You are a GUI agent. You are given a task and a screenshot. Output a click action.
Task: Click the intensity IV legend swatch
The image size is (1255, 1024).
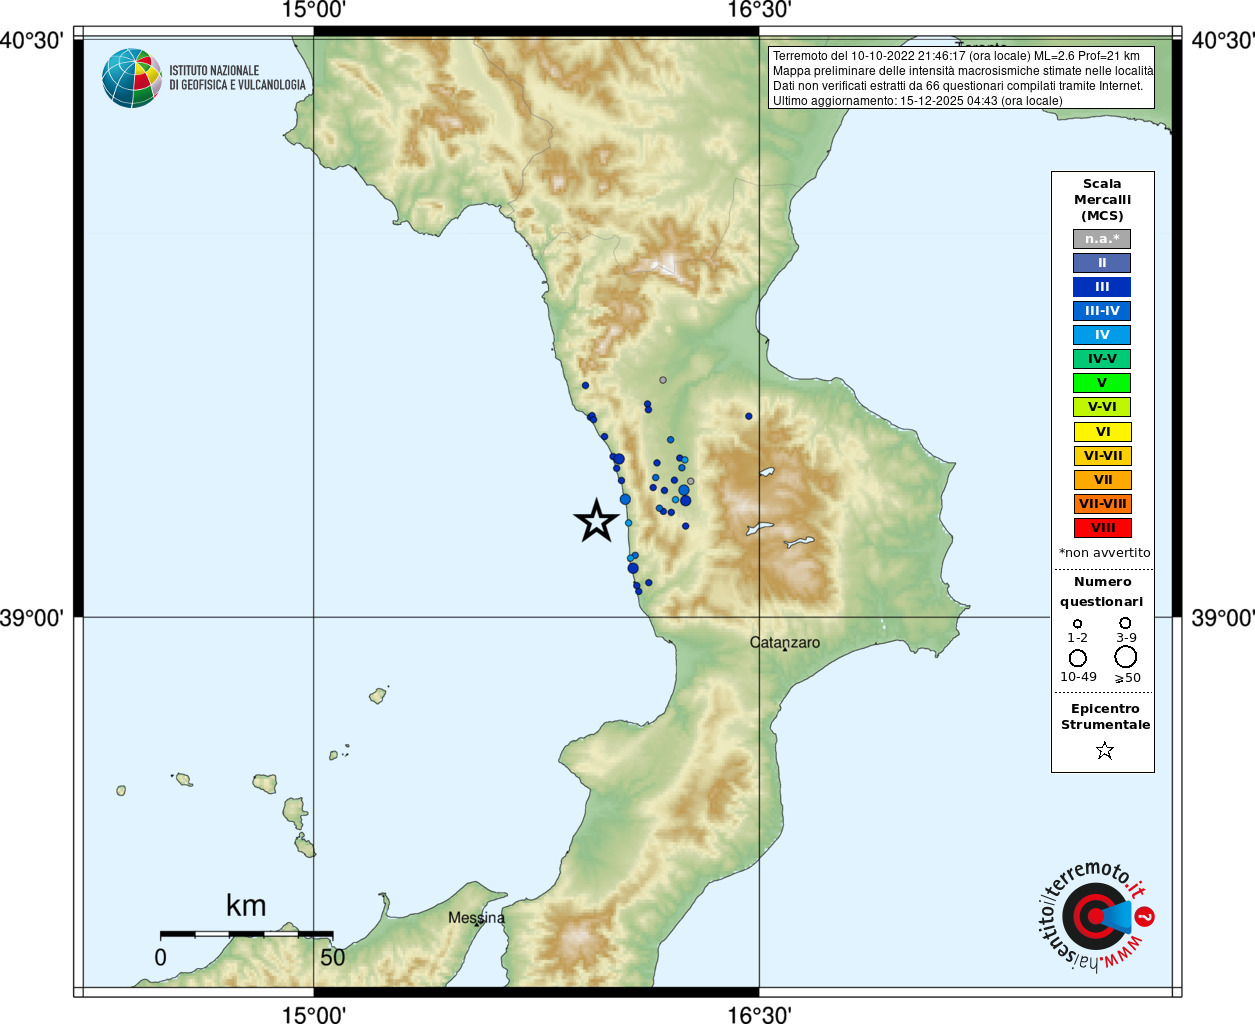point(1102,335)
